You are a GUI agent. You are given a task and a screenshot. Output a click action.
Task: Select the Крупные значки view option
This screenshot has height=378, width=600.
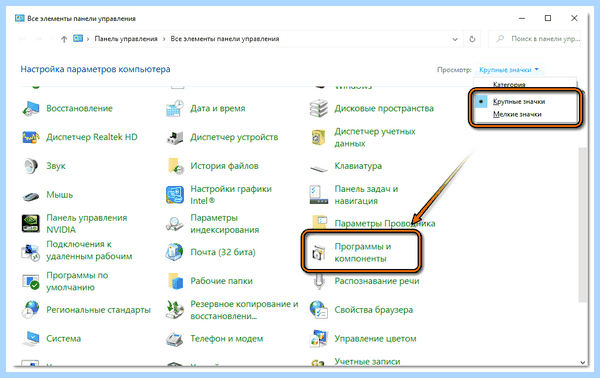(519, 102)
